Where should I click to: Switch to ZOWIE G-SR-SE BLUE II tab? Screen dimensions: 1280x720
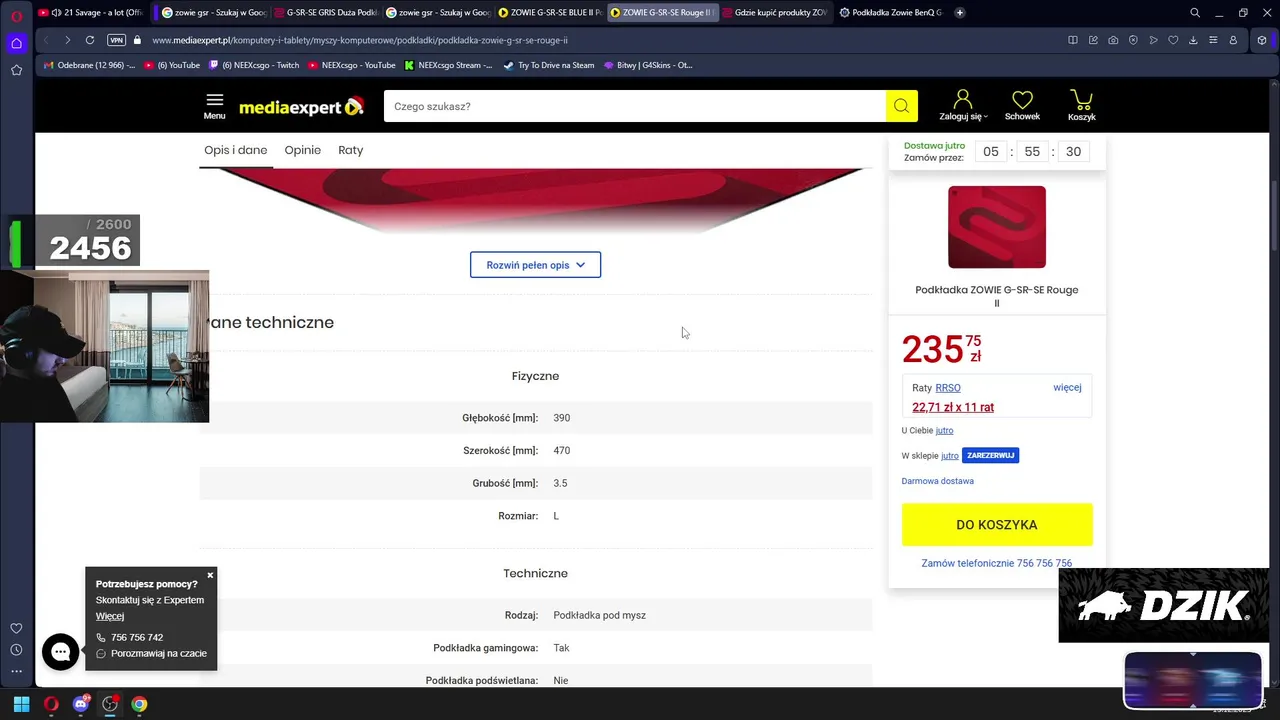pos(549,13)
